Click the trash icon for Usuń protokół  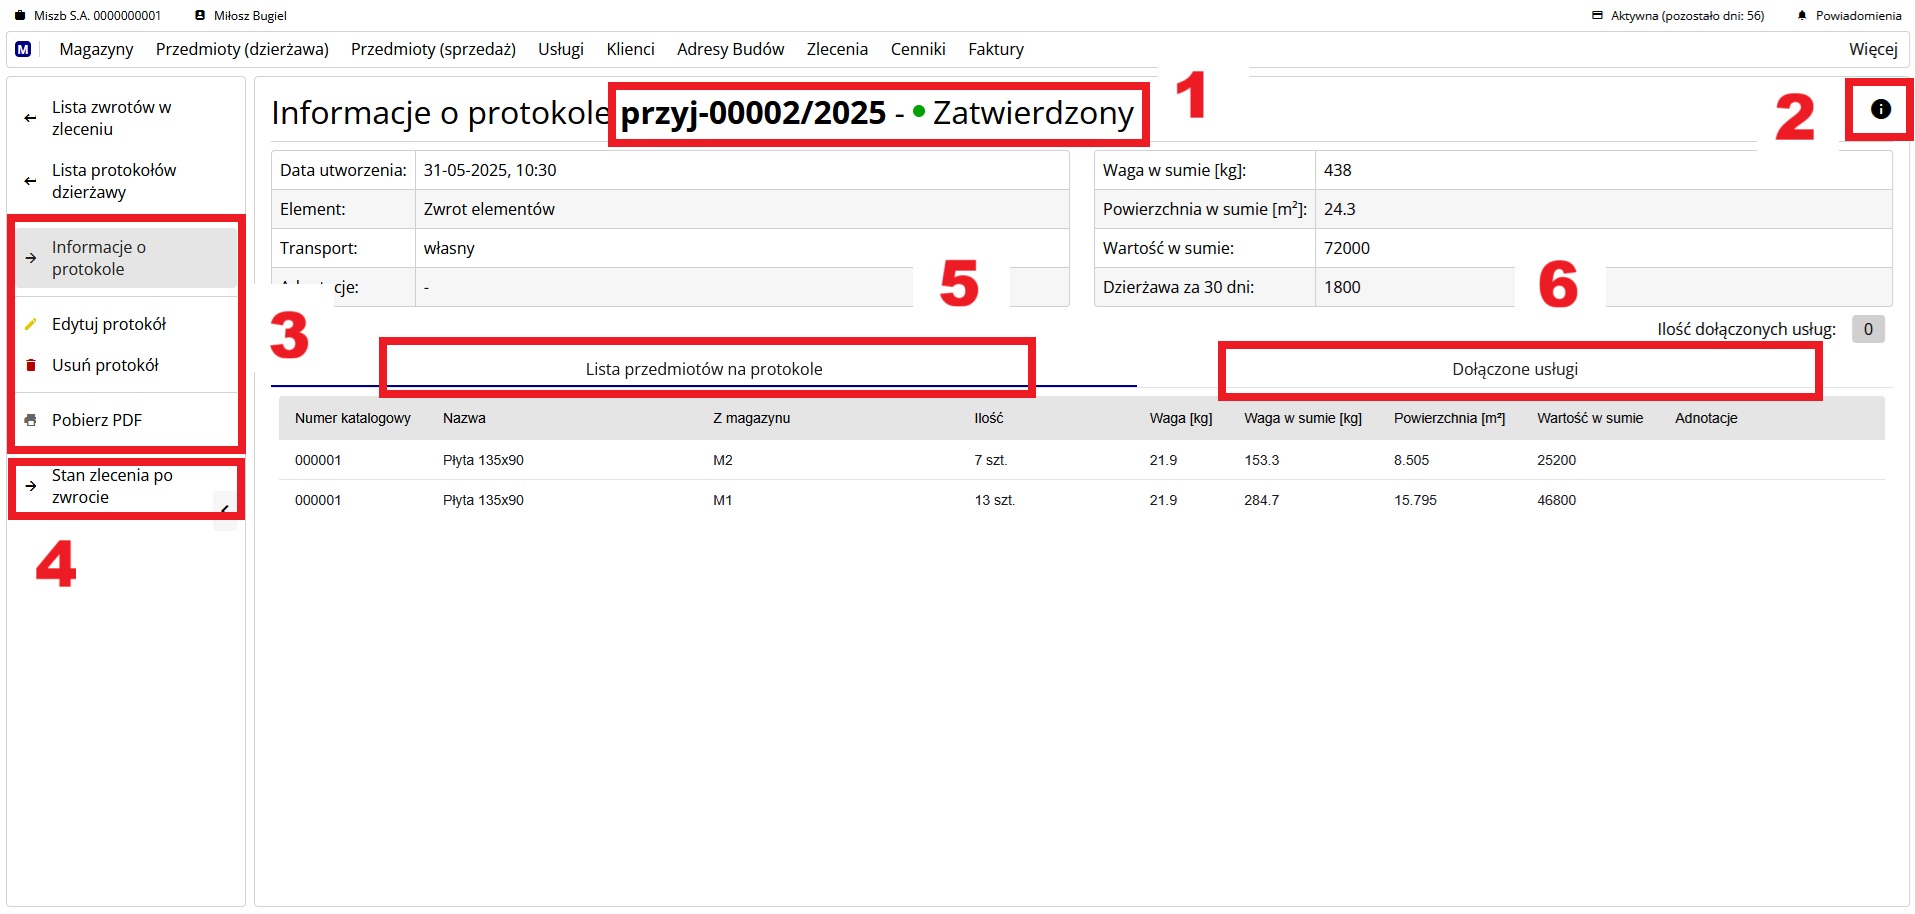[31, 365]
